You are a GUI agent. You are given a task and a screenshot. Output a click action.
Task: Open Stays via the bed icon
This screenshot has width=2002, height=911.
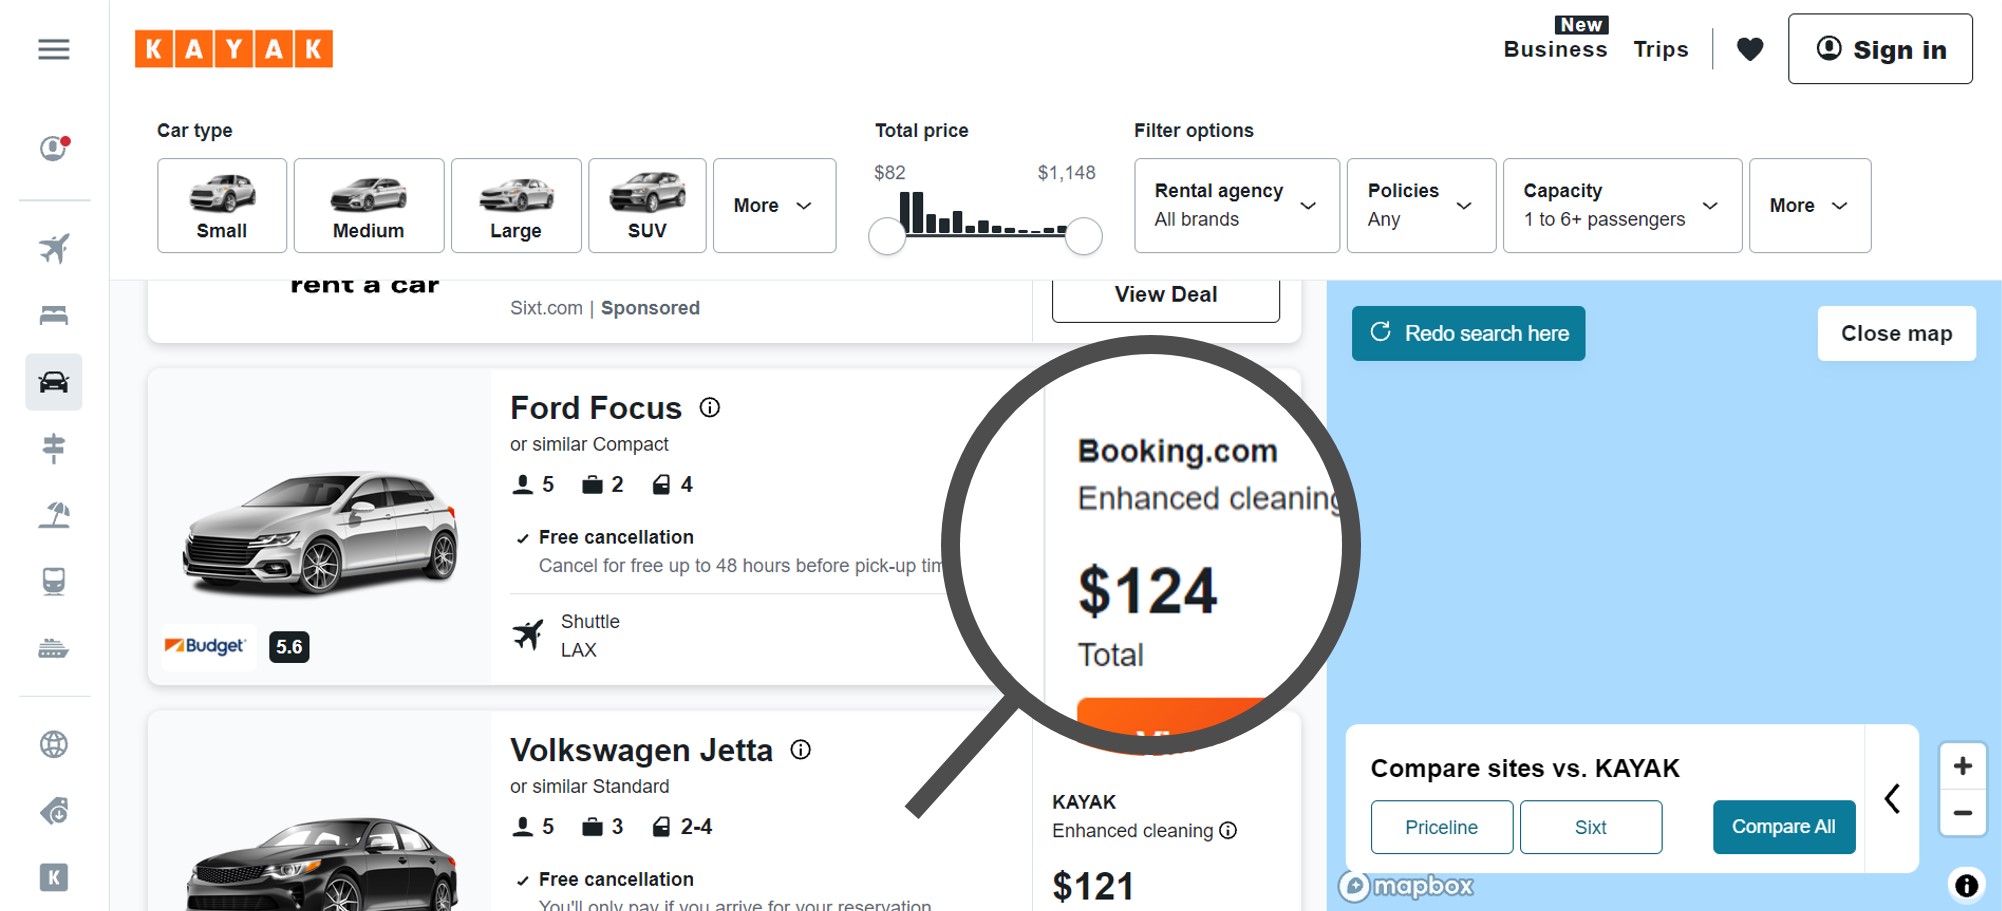tap(54, 315)
